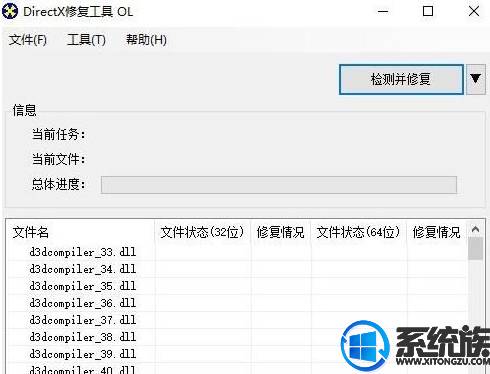The image size is (490, 374).
Task: Click the DirectX repair tool title icon
Action: (10, 12)
